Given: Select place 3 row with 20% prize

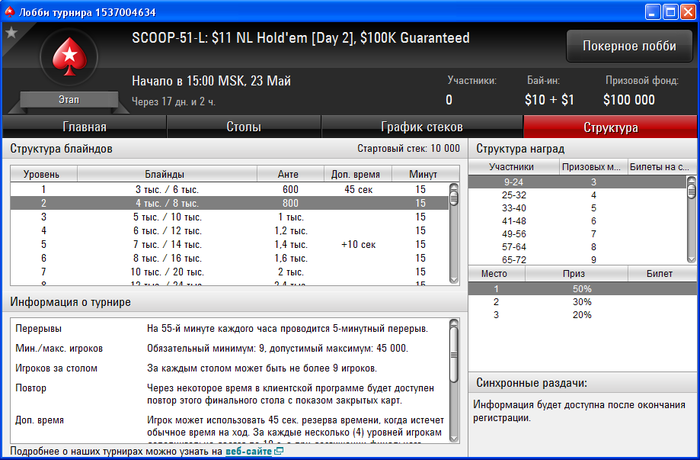Looking at the screenshot, I should pyautogui.click(x=583, y=315).
